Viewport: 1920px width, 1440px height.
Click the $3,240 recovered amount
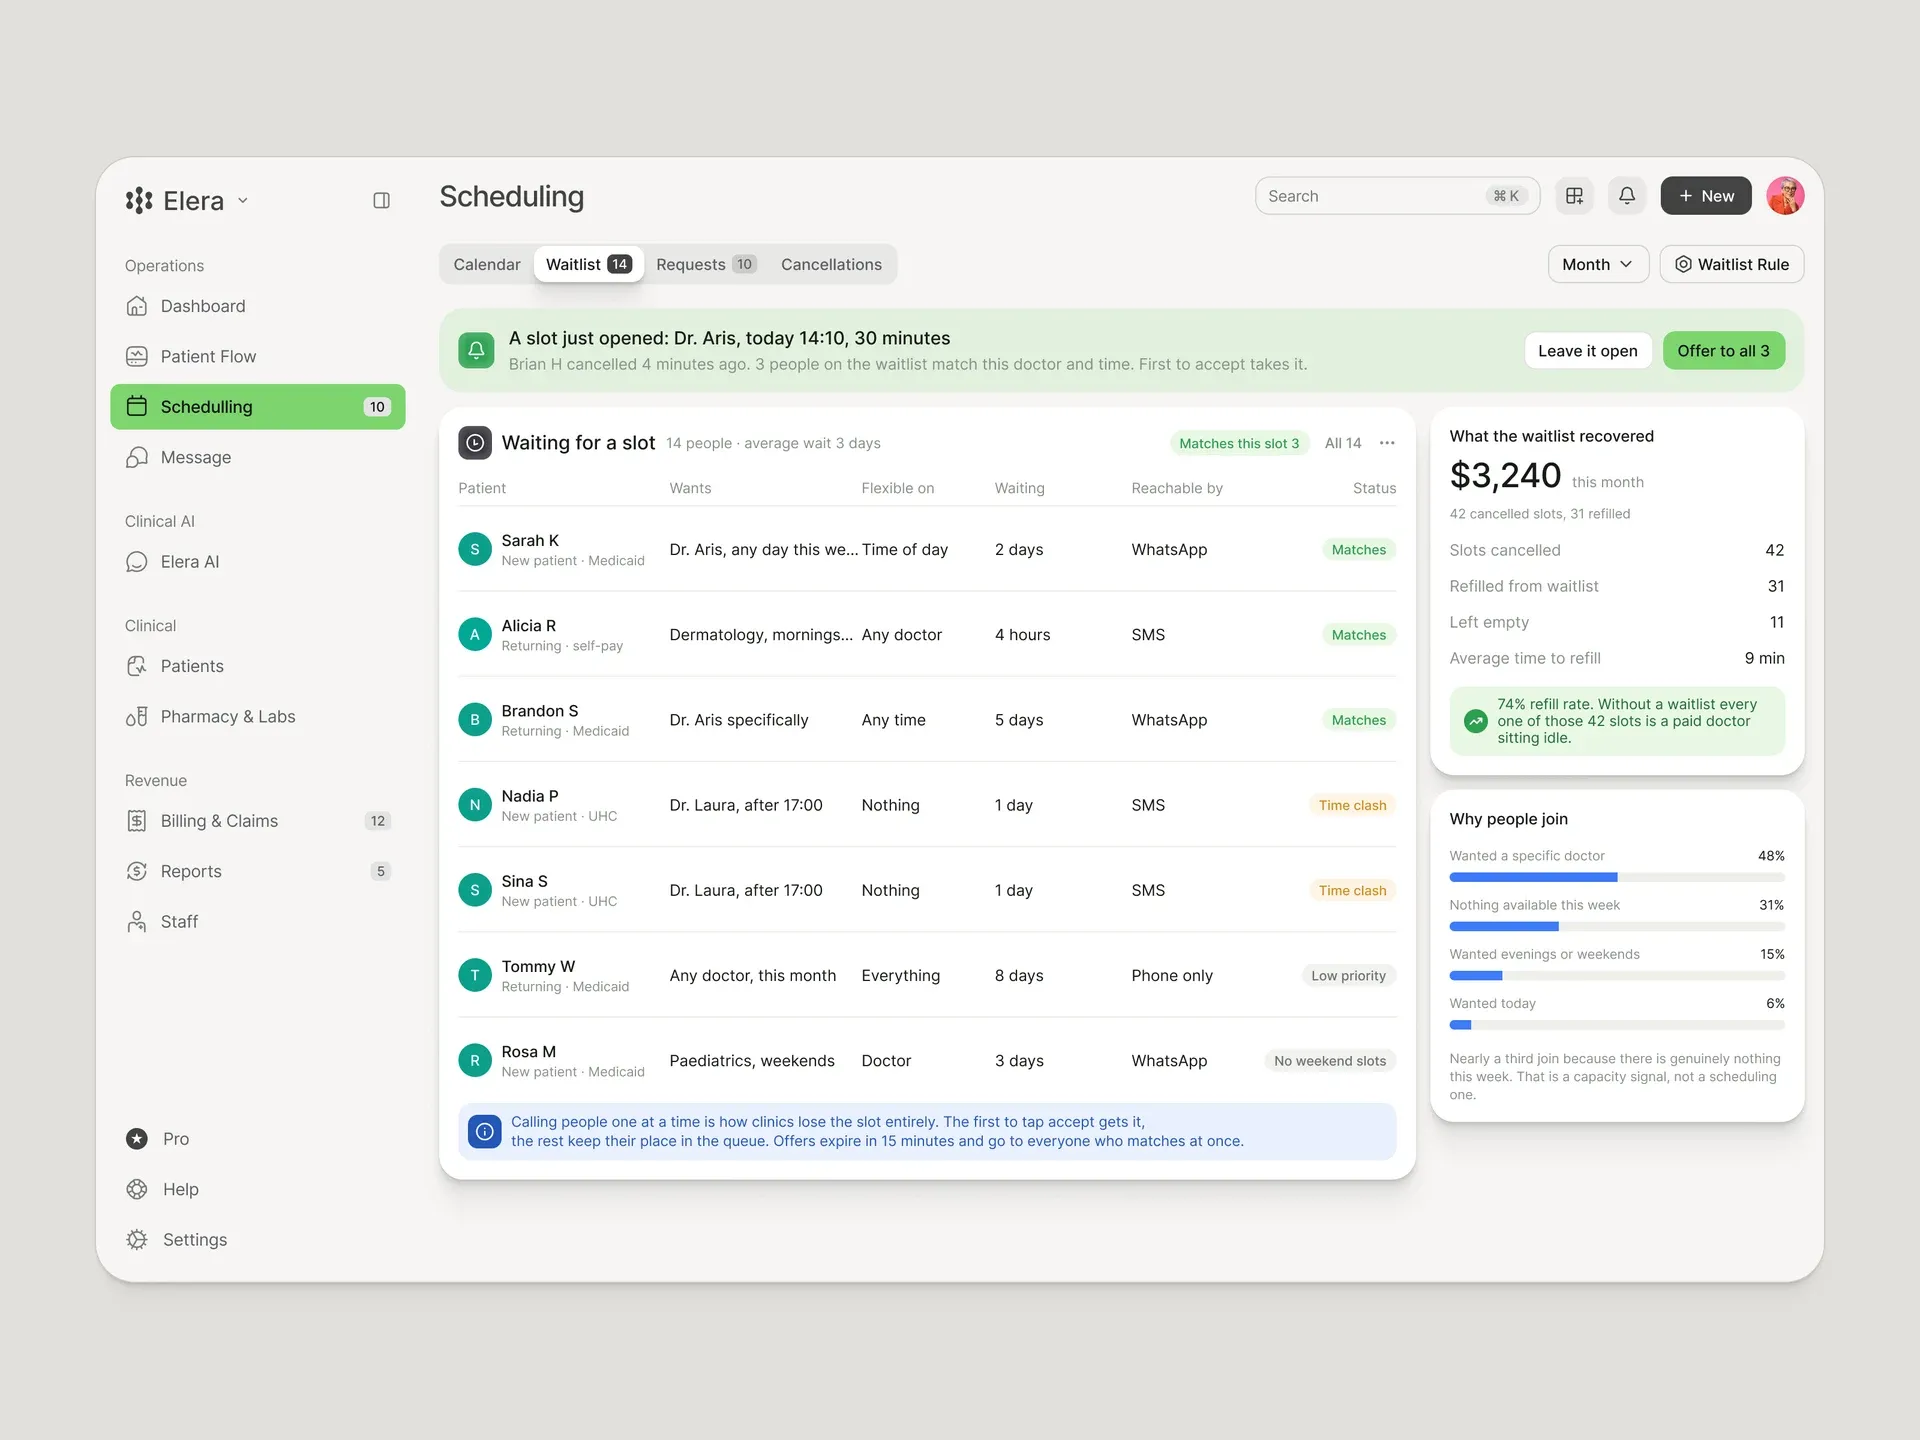[x=1505, y=476]
